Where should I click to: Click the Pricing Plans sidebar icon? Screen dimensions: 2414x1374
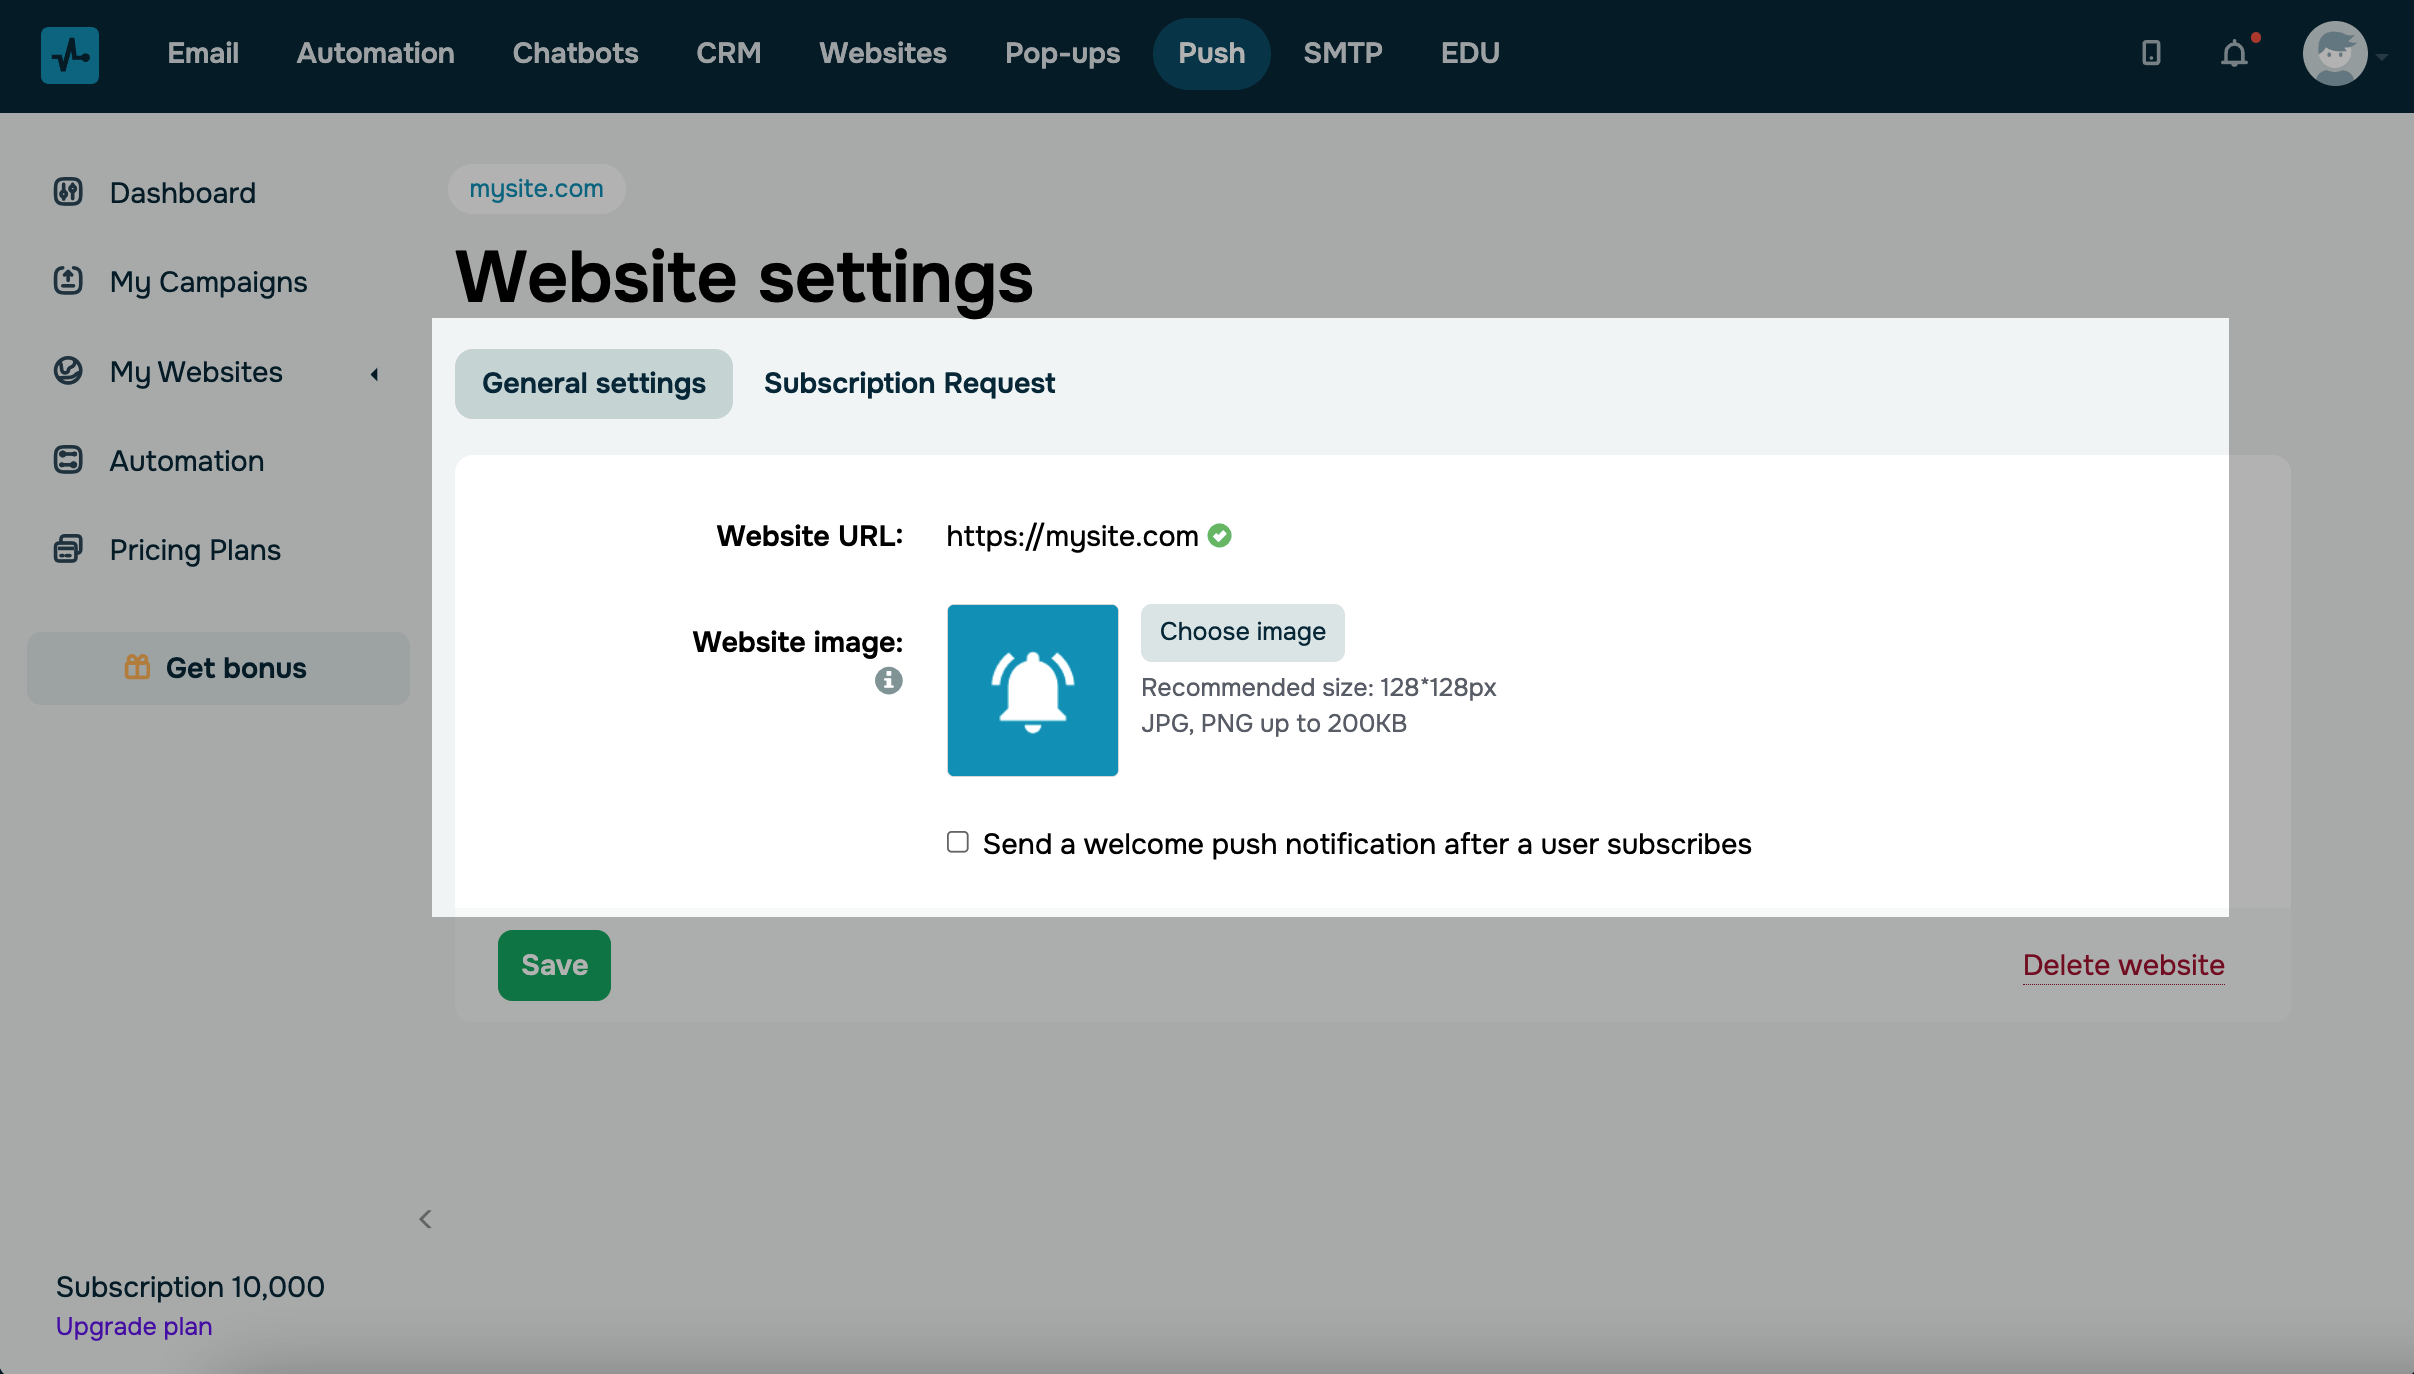click(68, 549)
